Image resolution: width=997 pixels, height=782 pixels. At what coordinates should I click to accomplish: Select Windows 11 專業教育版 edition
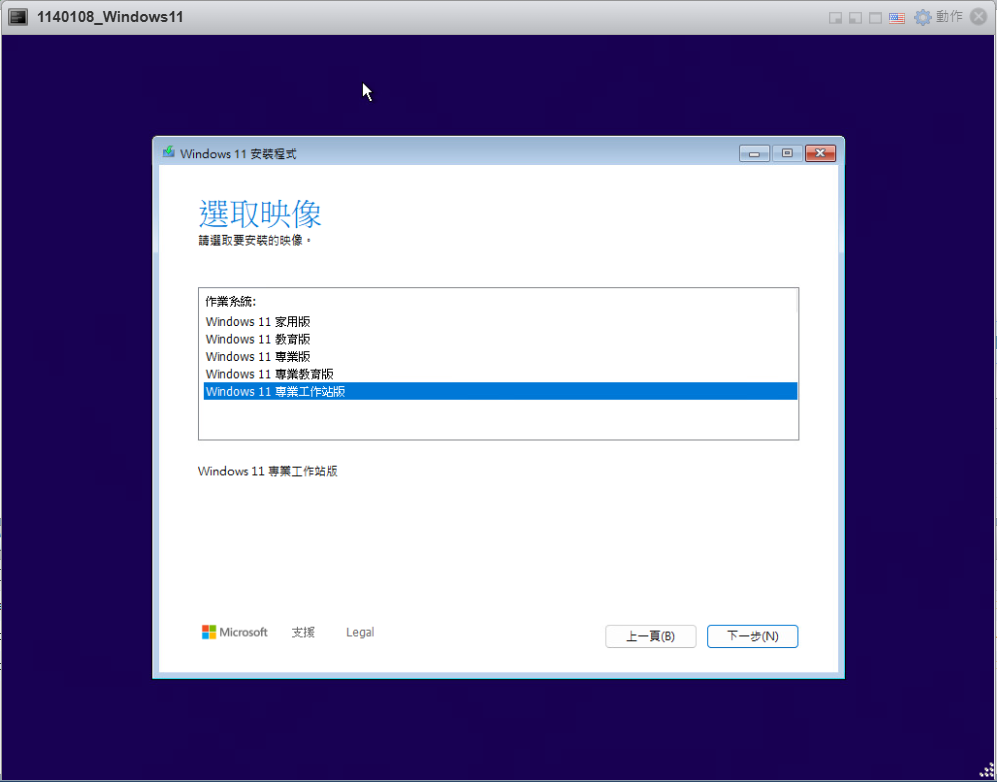pyautogui.click(x=500, y=374)
